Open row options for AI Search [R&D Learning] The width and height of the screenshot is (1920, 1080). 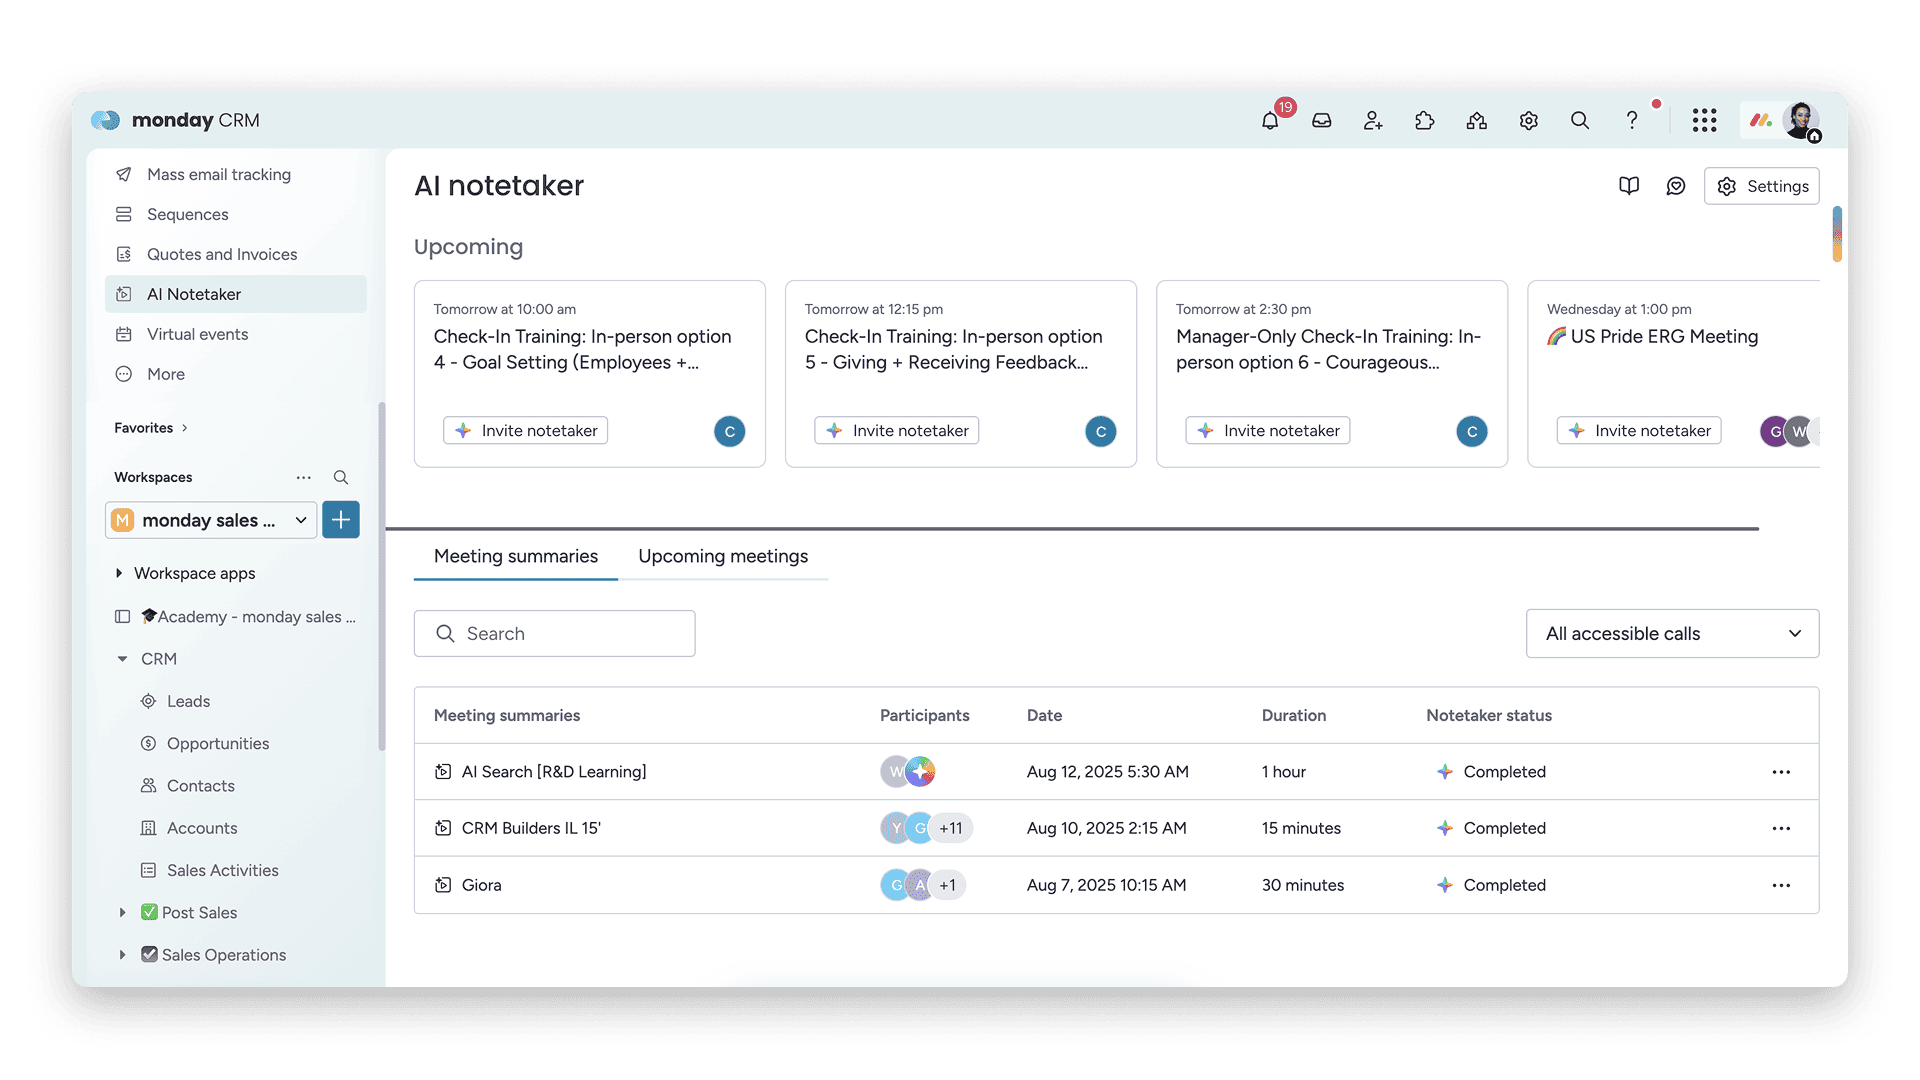(x=1781, y=772)
